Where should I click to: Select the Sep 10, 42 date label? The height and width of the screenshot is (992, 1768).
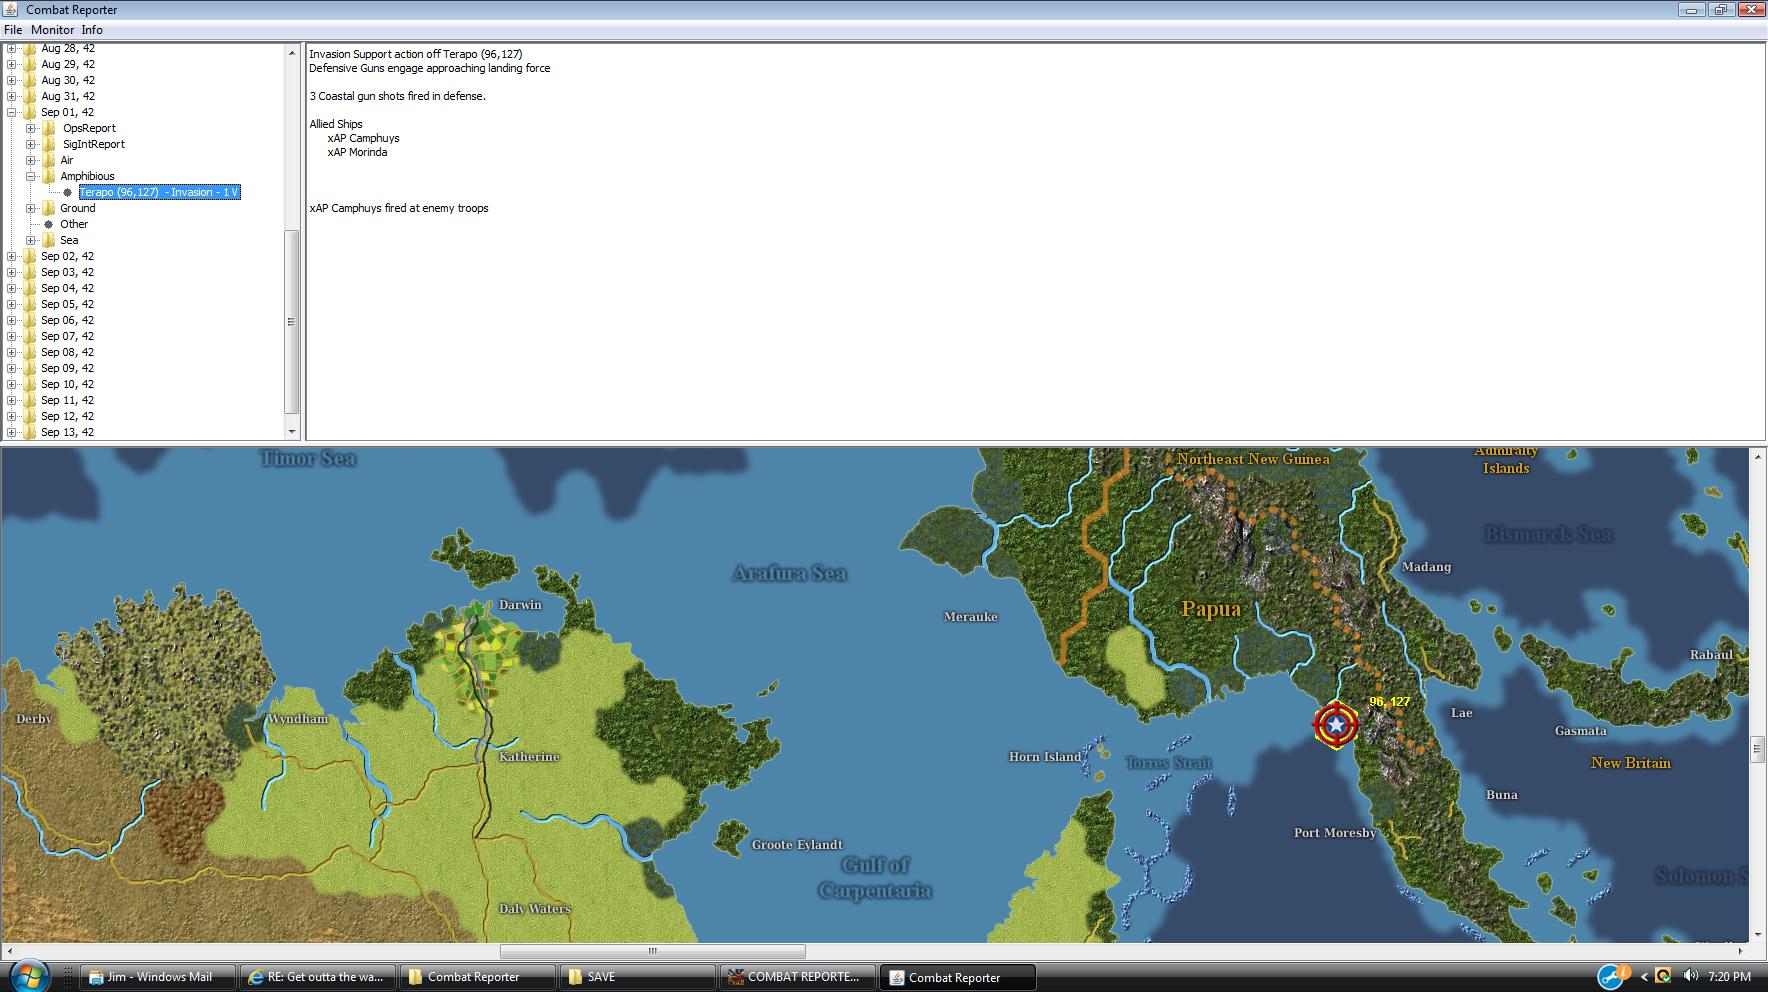point(67,384)
